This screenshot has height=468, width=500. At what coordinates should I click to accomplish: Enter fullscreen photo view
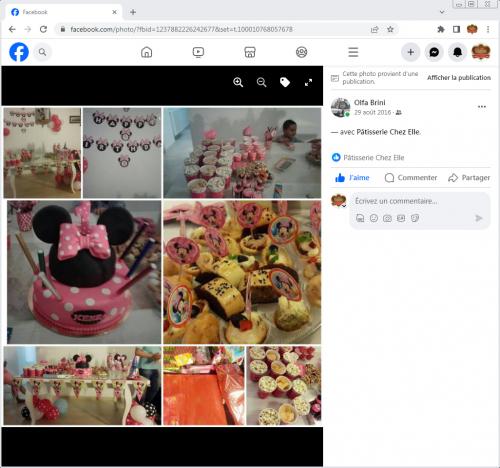[308, 82]
